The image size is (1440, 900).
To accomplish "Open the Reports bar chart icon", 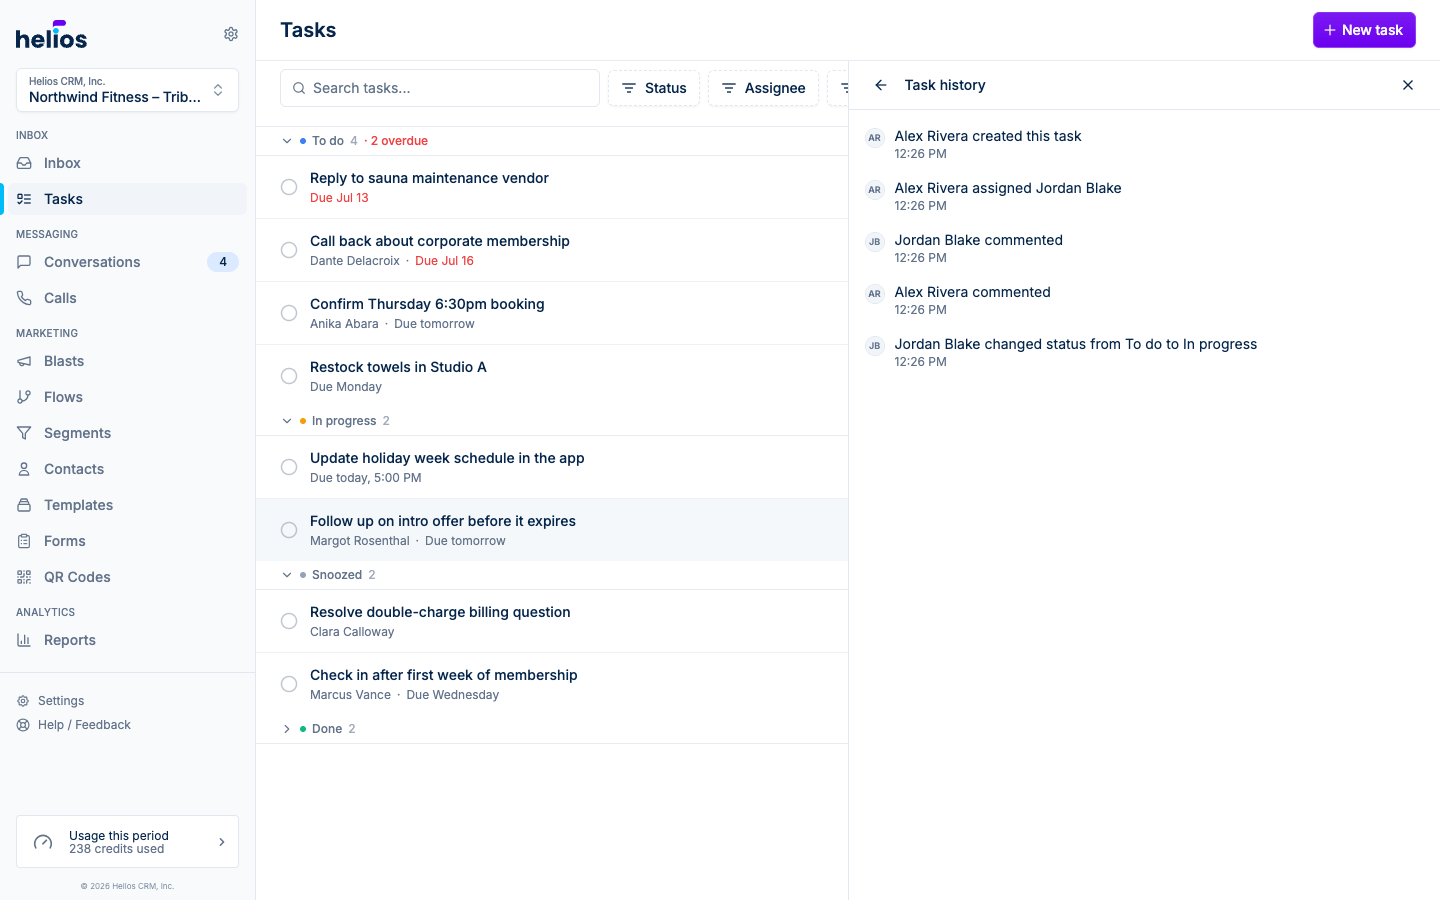I will coord(24,640).
